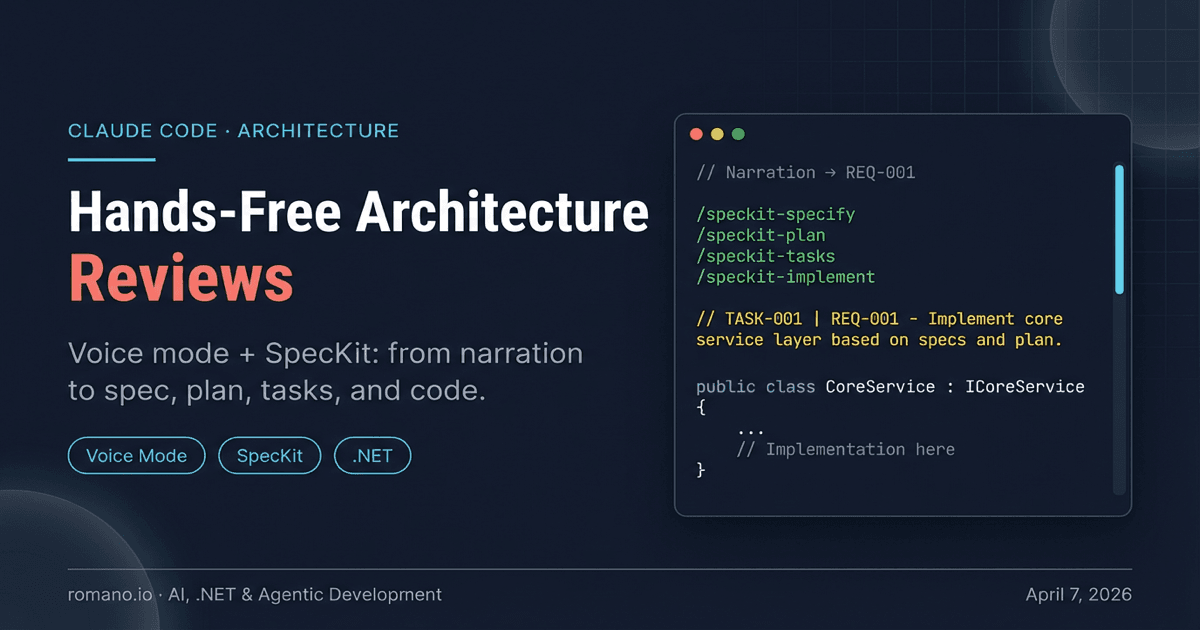Click the red traffic light dot
Screen dimensions: 1200x630
(x=696, y=133)
